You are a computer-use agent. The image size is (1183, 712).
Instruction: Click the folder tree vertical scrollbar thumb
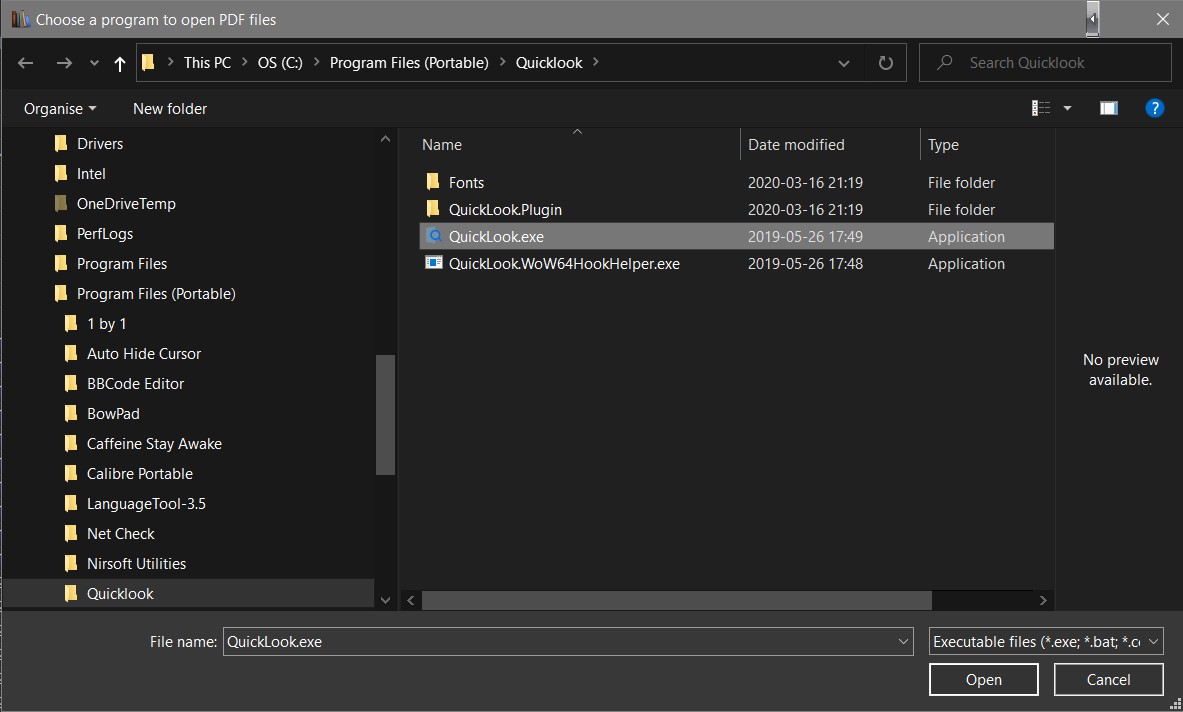click(386, 415)
